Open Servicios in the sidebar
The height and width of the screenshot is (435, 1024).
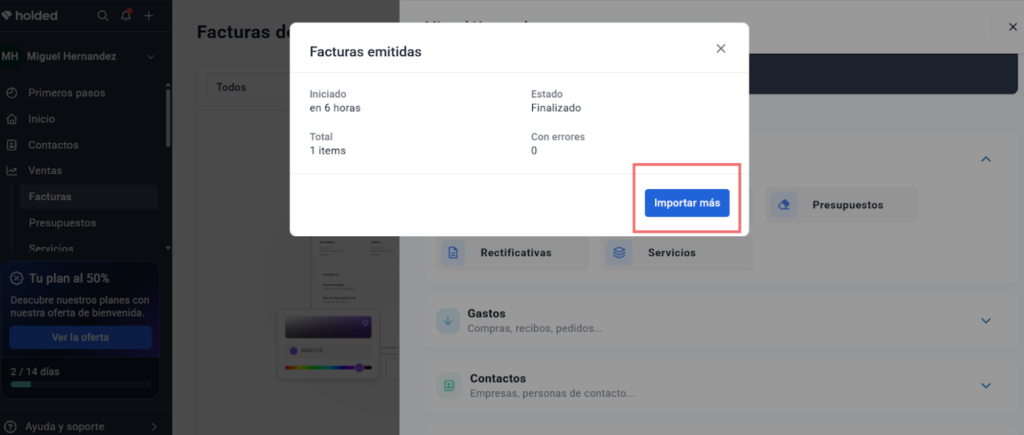click(x=51, y=248)
